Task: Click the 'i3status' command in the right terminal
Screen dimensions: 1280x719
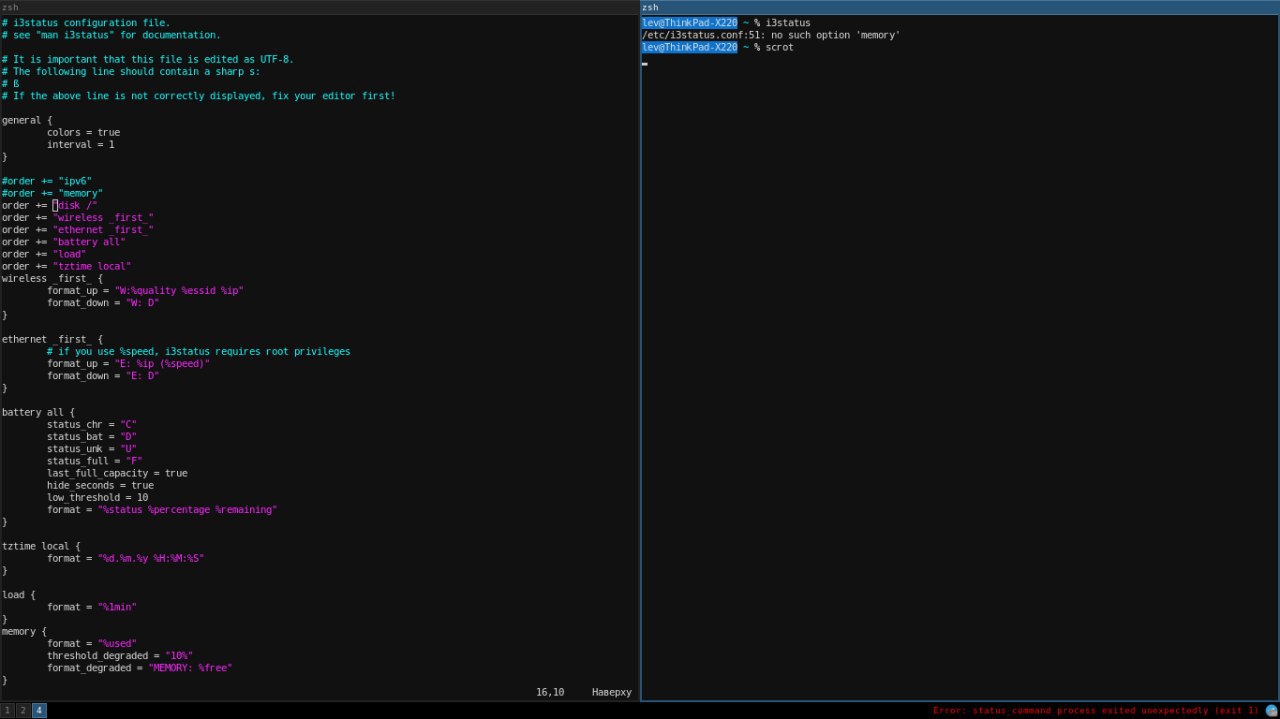Action: pos(788,23)
